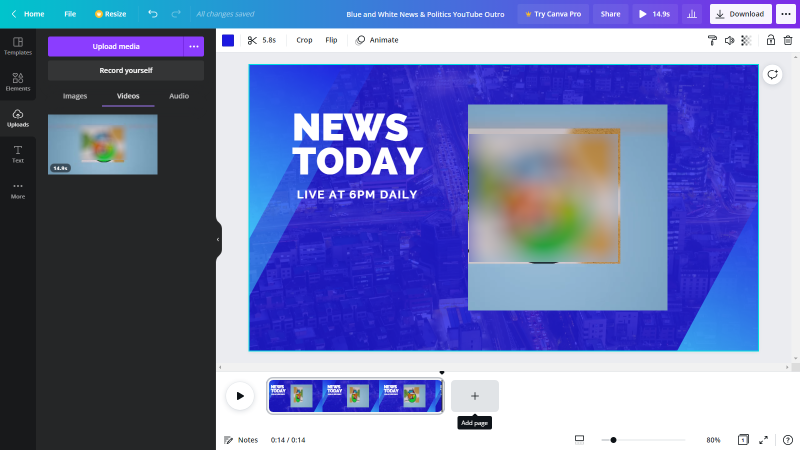The width and height of the screenshot is (800, 450).
Task: Open the Notes panel
Action: 241,440
